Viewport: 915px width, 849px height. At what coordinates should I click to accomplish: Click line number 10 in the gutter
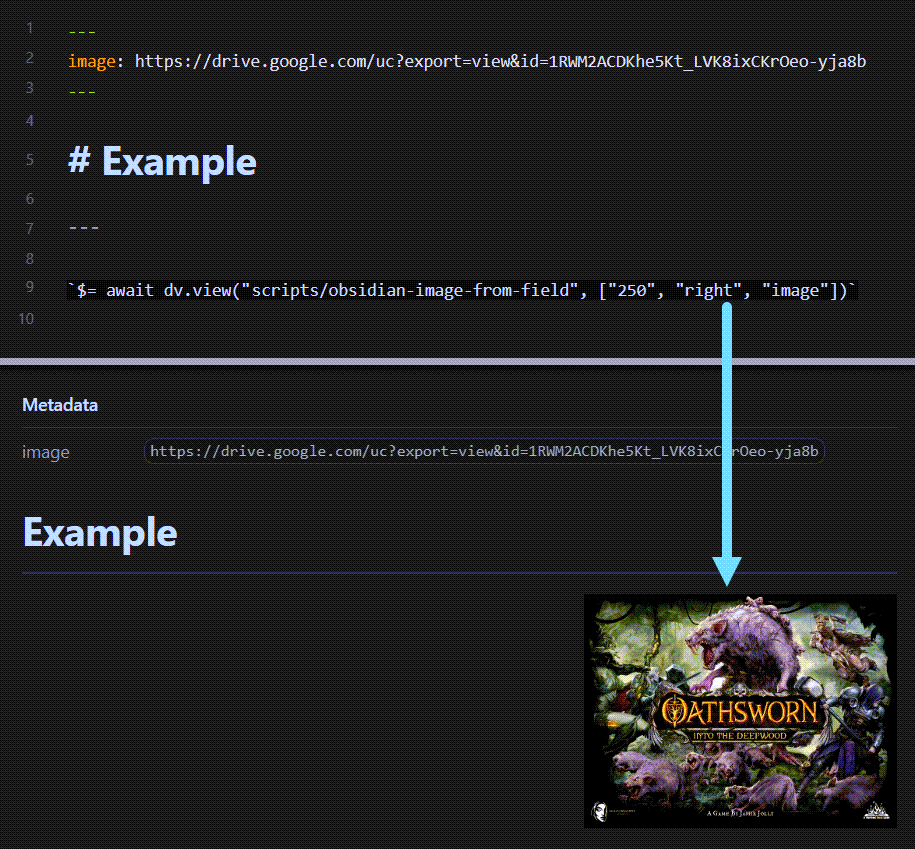[26, 319]
